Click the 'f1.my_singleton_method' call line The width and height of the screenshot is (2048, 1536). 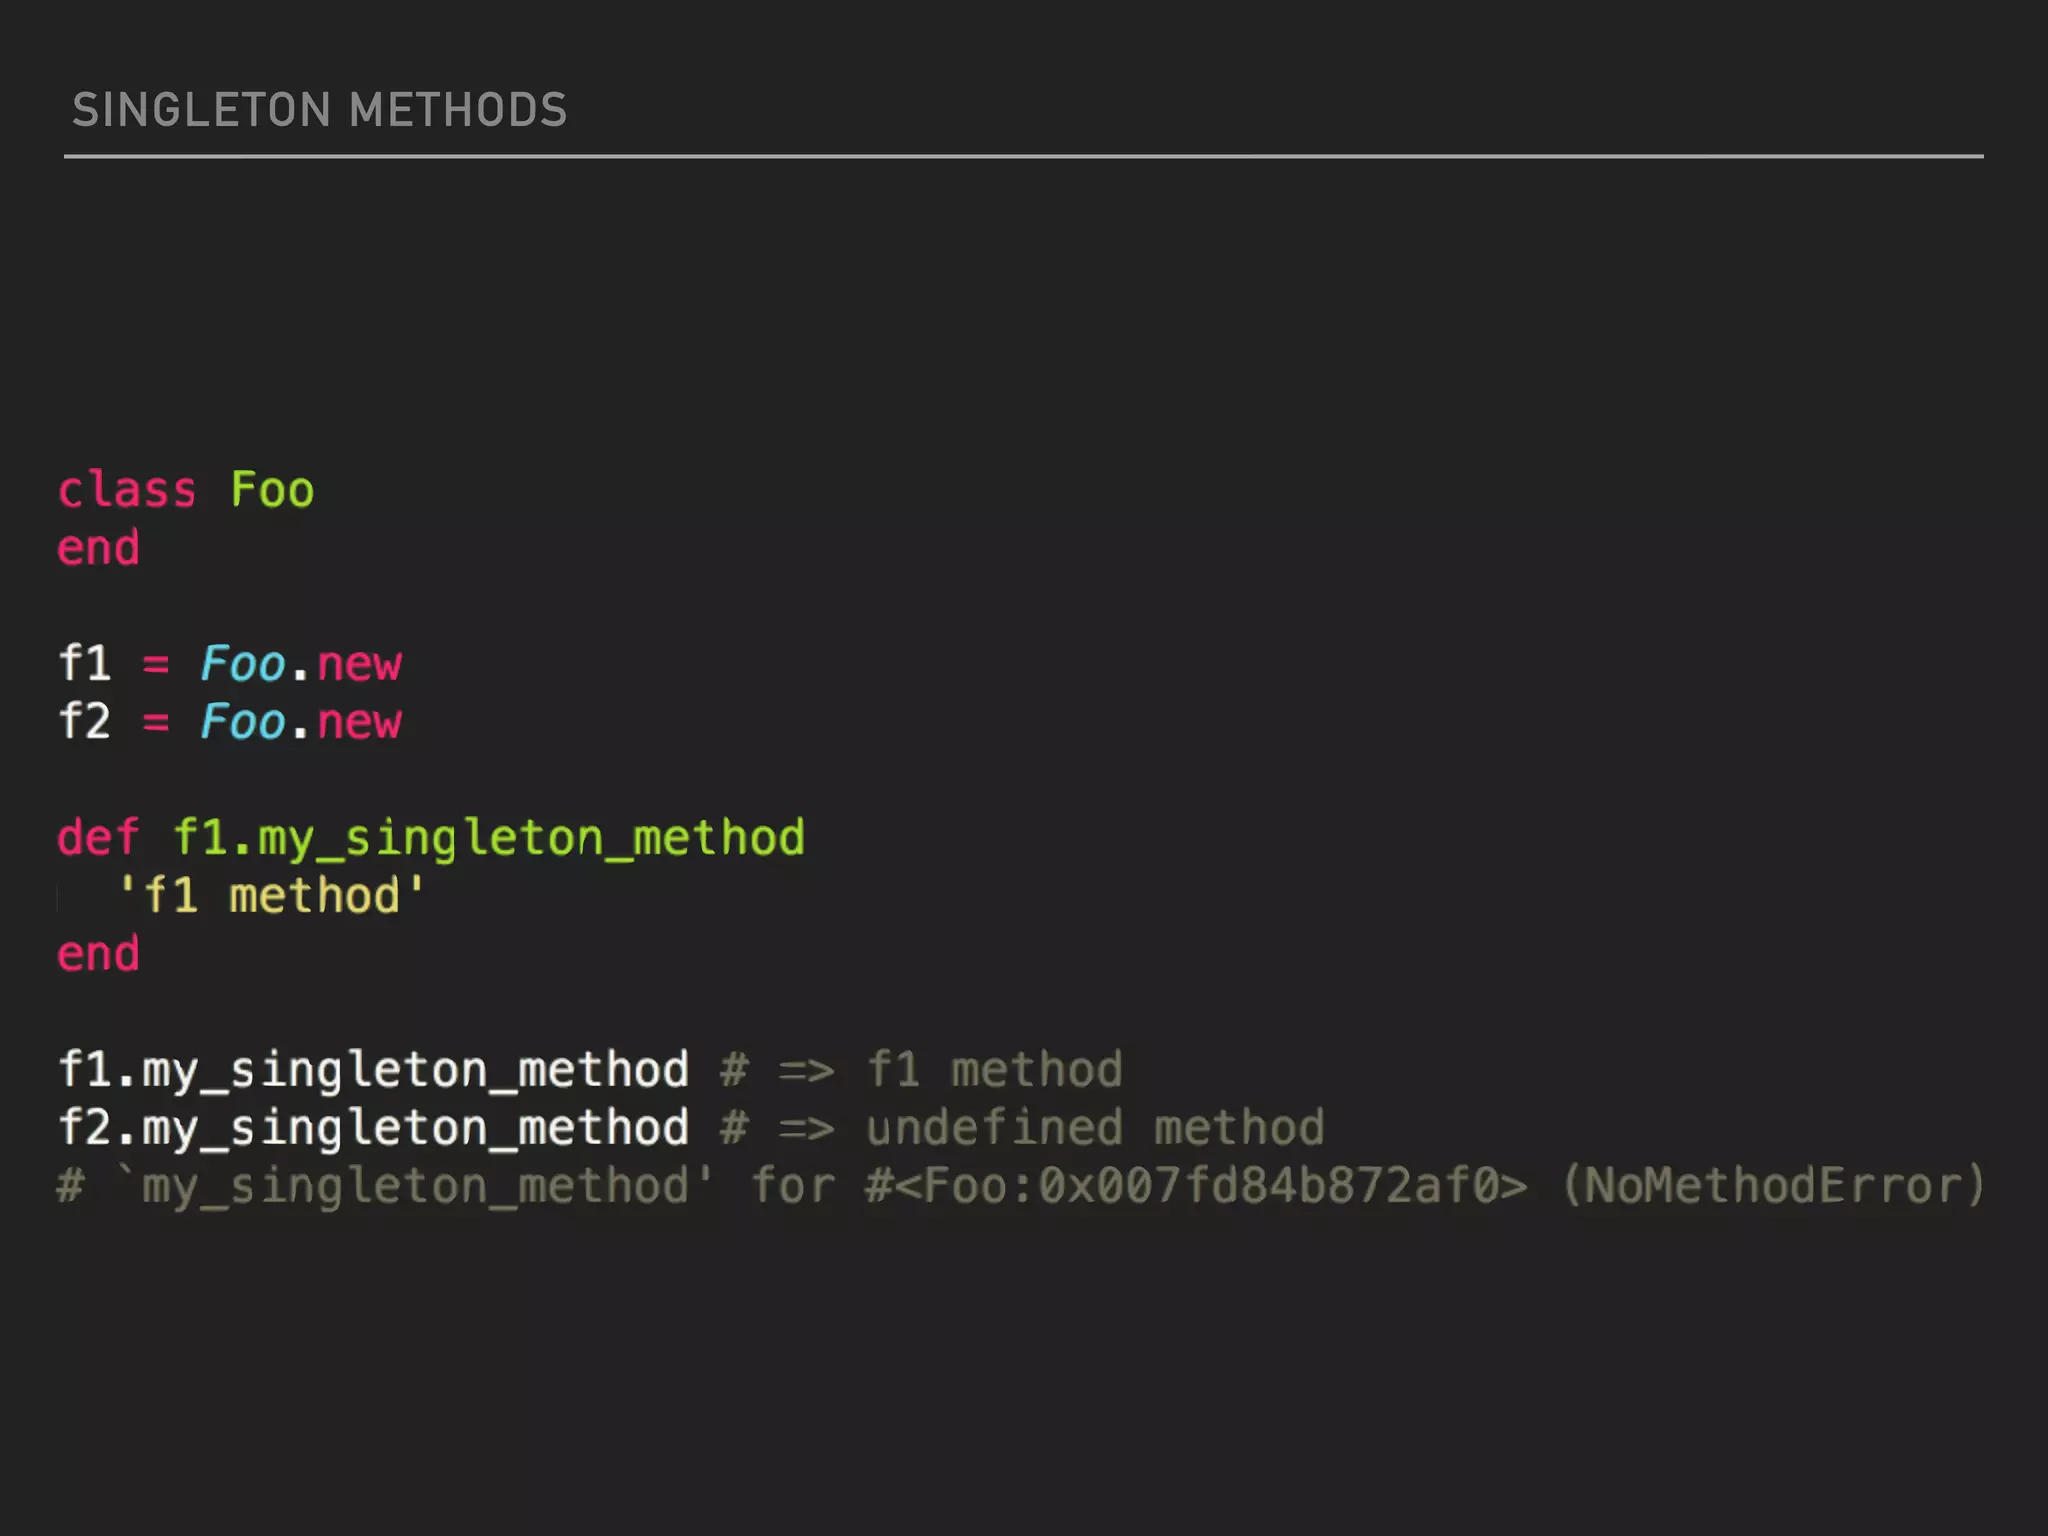(x=590, y=1071)
